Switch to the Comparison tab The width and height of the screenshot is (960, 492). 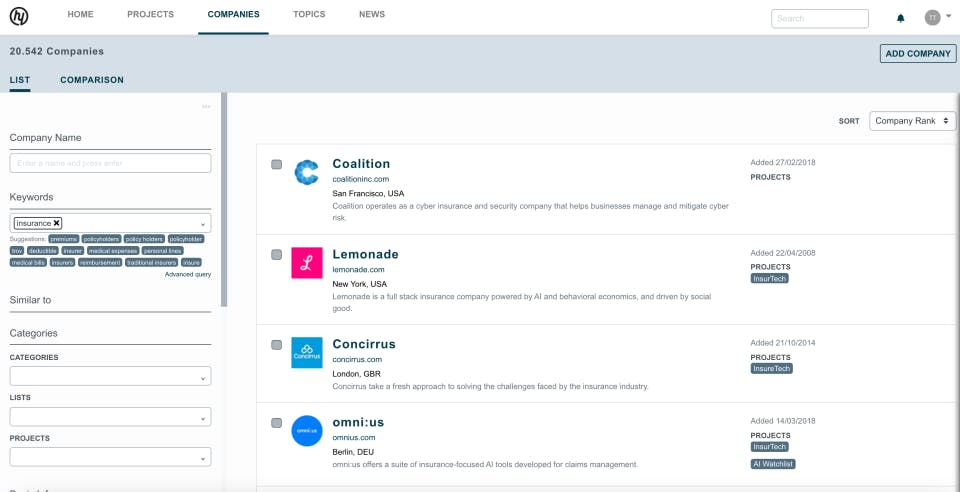coord(92,80)
